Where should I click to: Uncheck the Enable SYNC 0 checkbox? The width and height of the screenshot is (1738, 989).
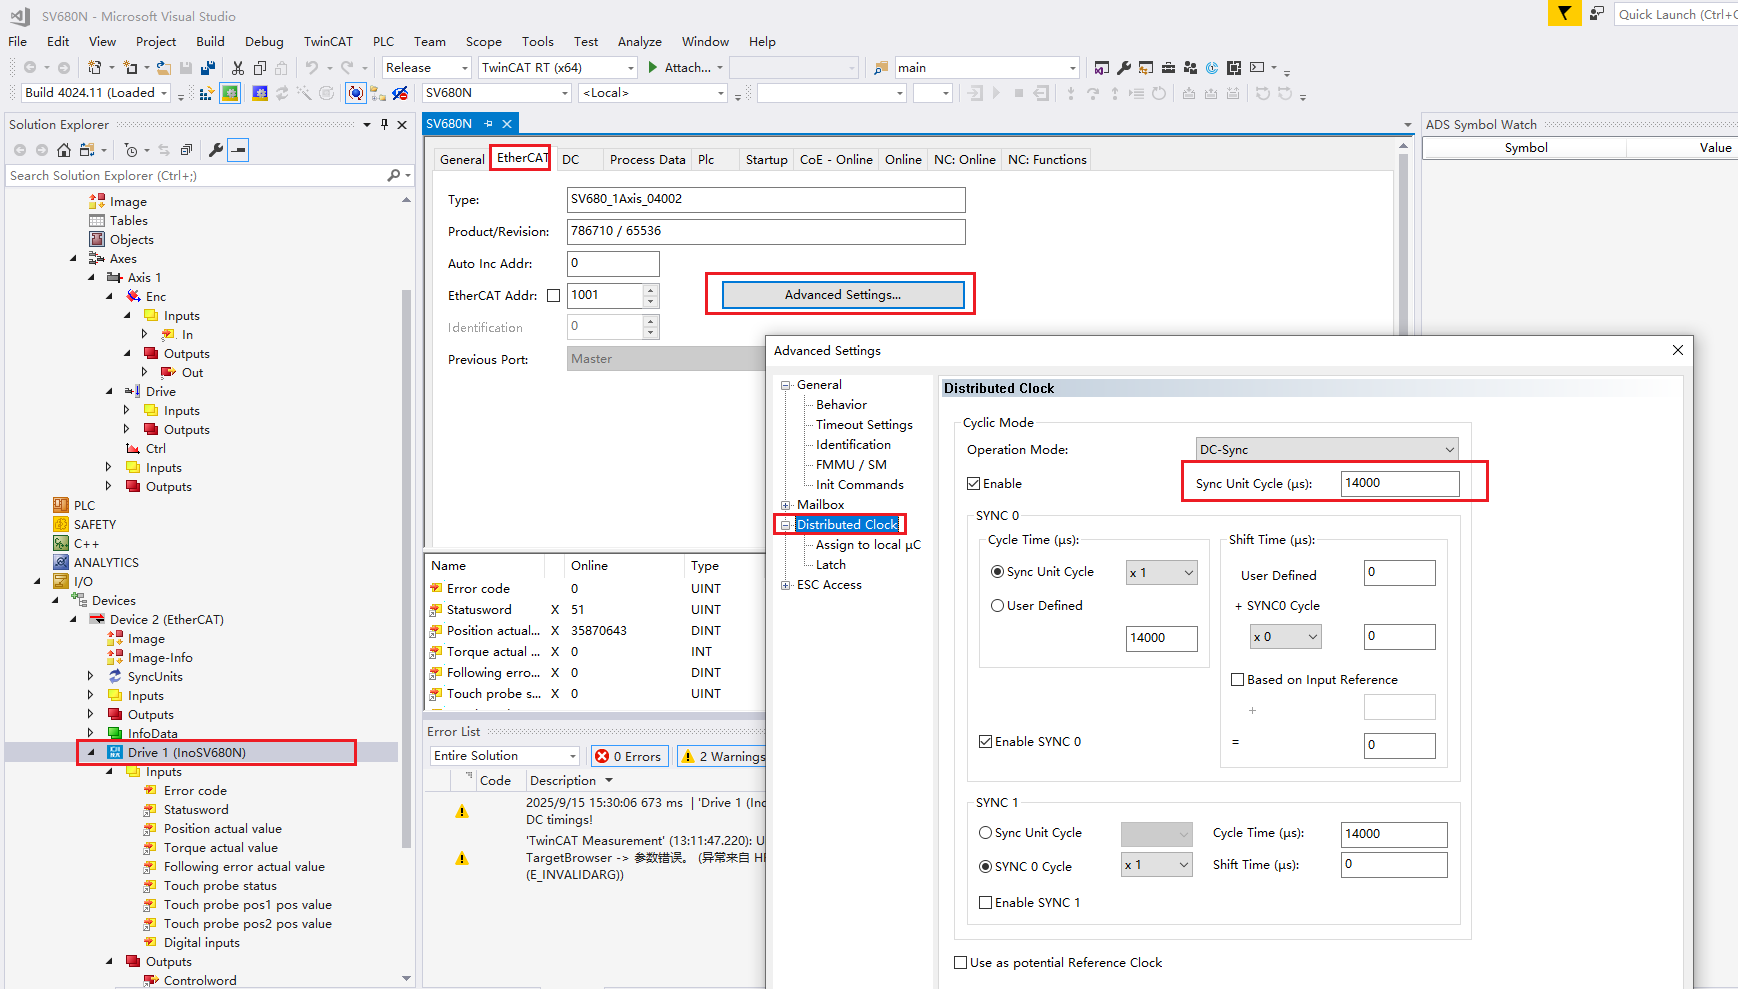(985, 742)
